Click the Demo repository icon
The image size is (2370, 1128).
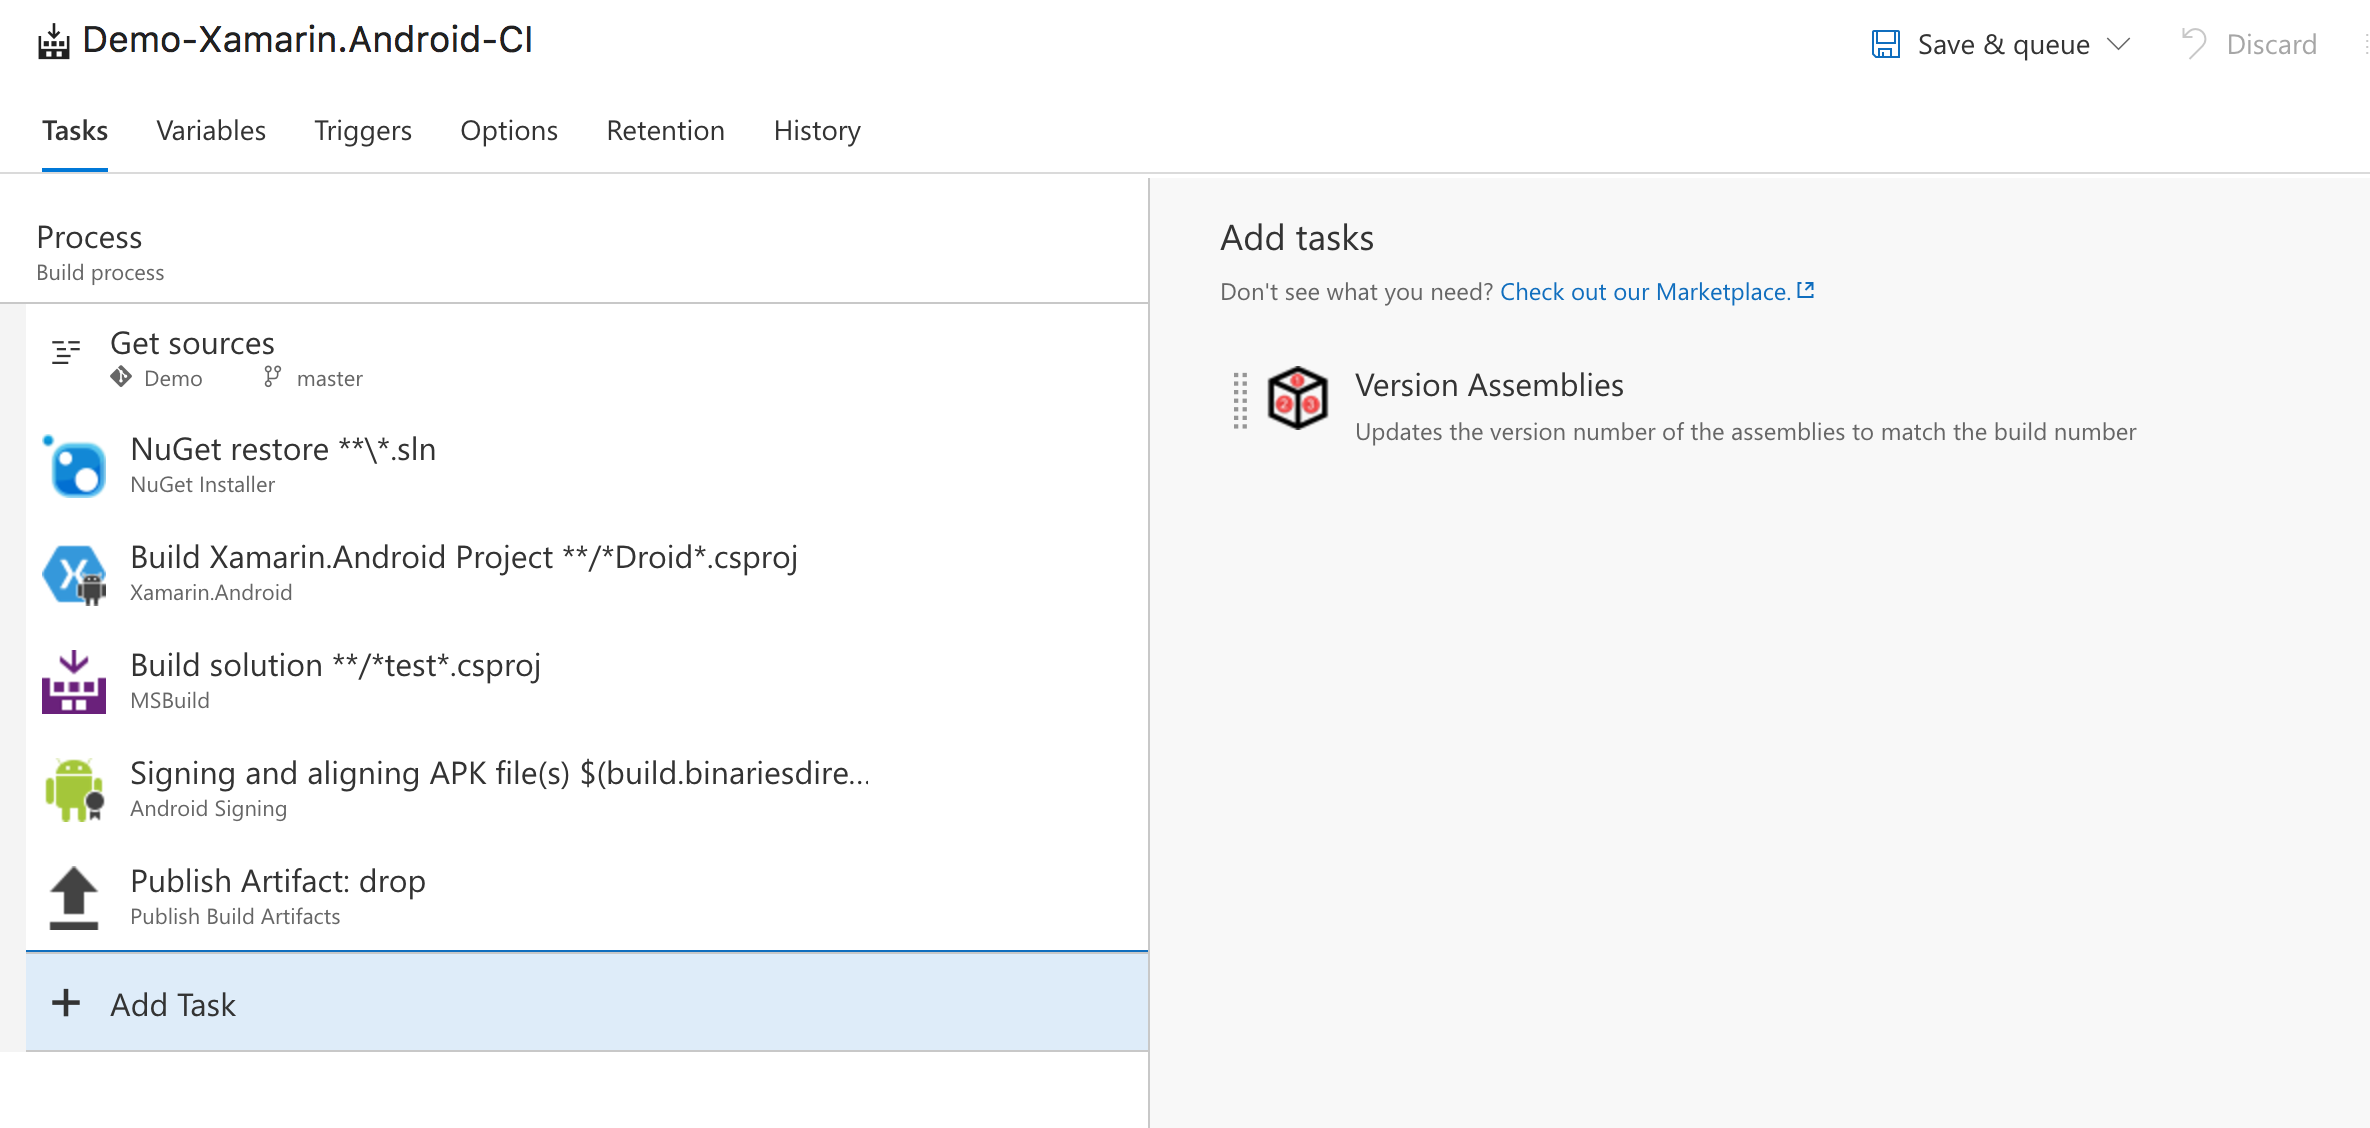point(121,378)
